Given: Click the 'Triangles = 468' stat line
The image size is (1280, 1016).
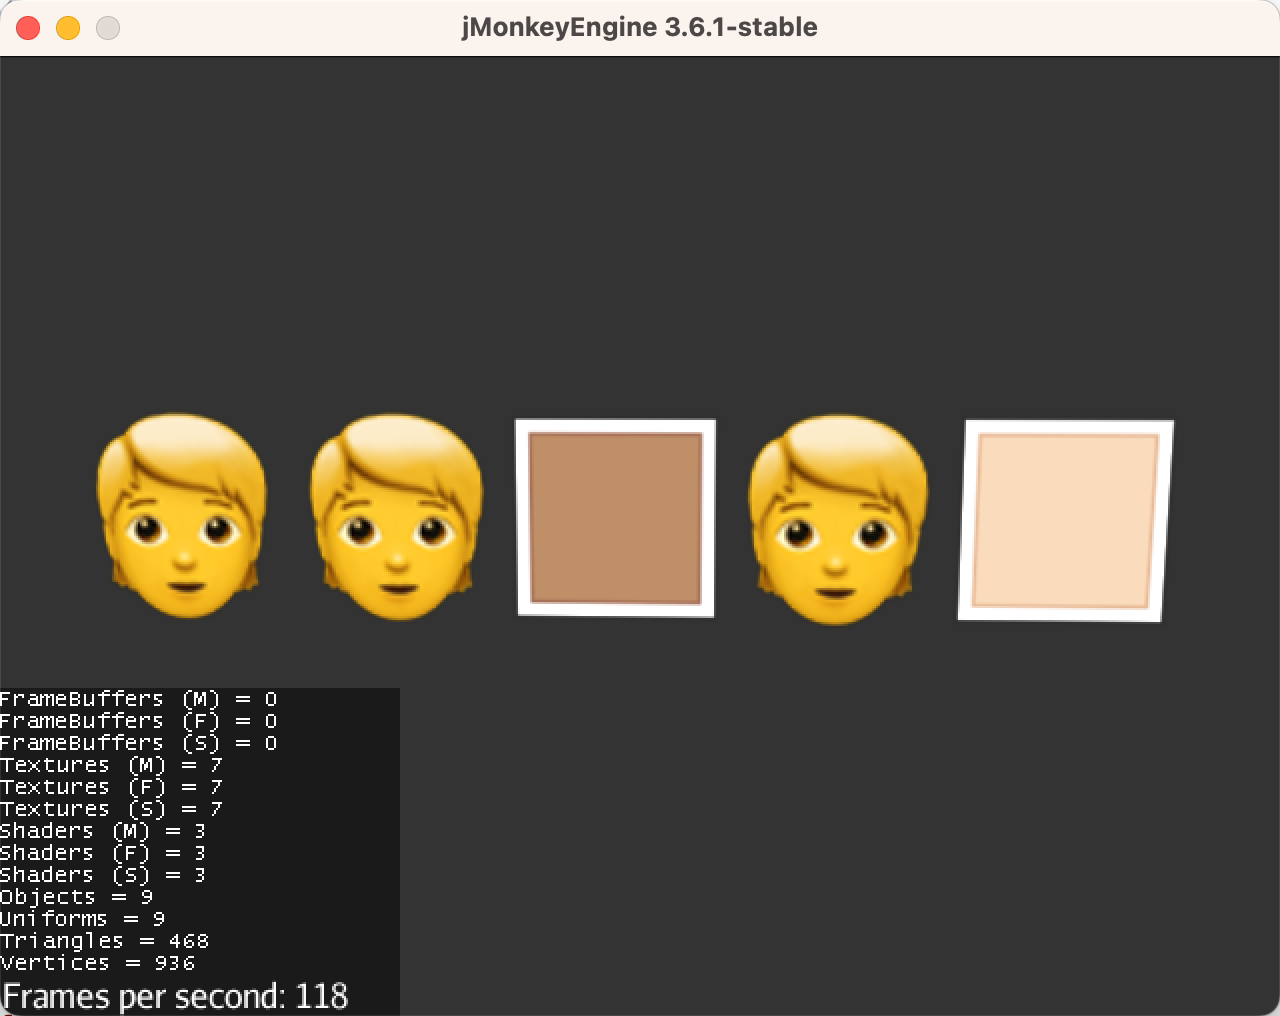Looking at the screenshot, I should pyautogui.click(x=105, y=941).
